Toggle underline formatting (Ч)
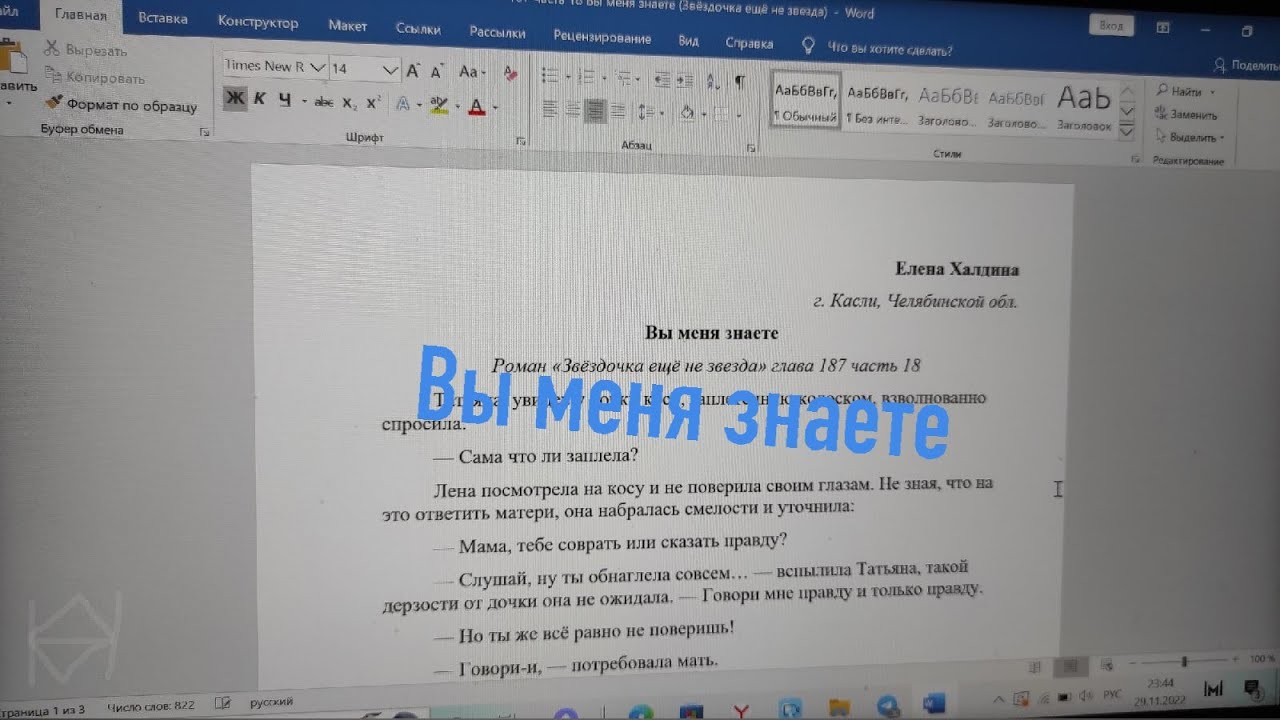1280x720 pixels. click(x=284, y=99)
